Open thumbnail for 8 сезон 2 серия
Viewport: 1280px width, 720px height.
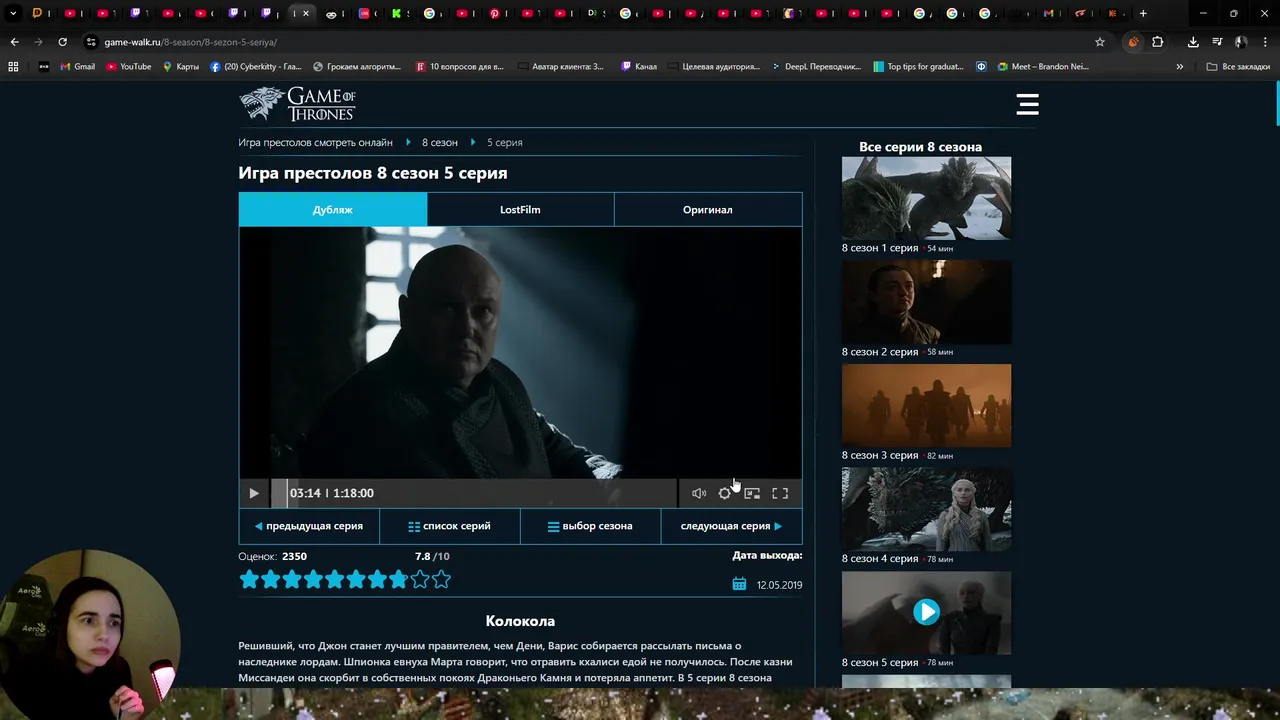click(926, 302)
